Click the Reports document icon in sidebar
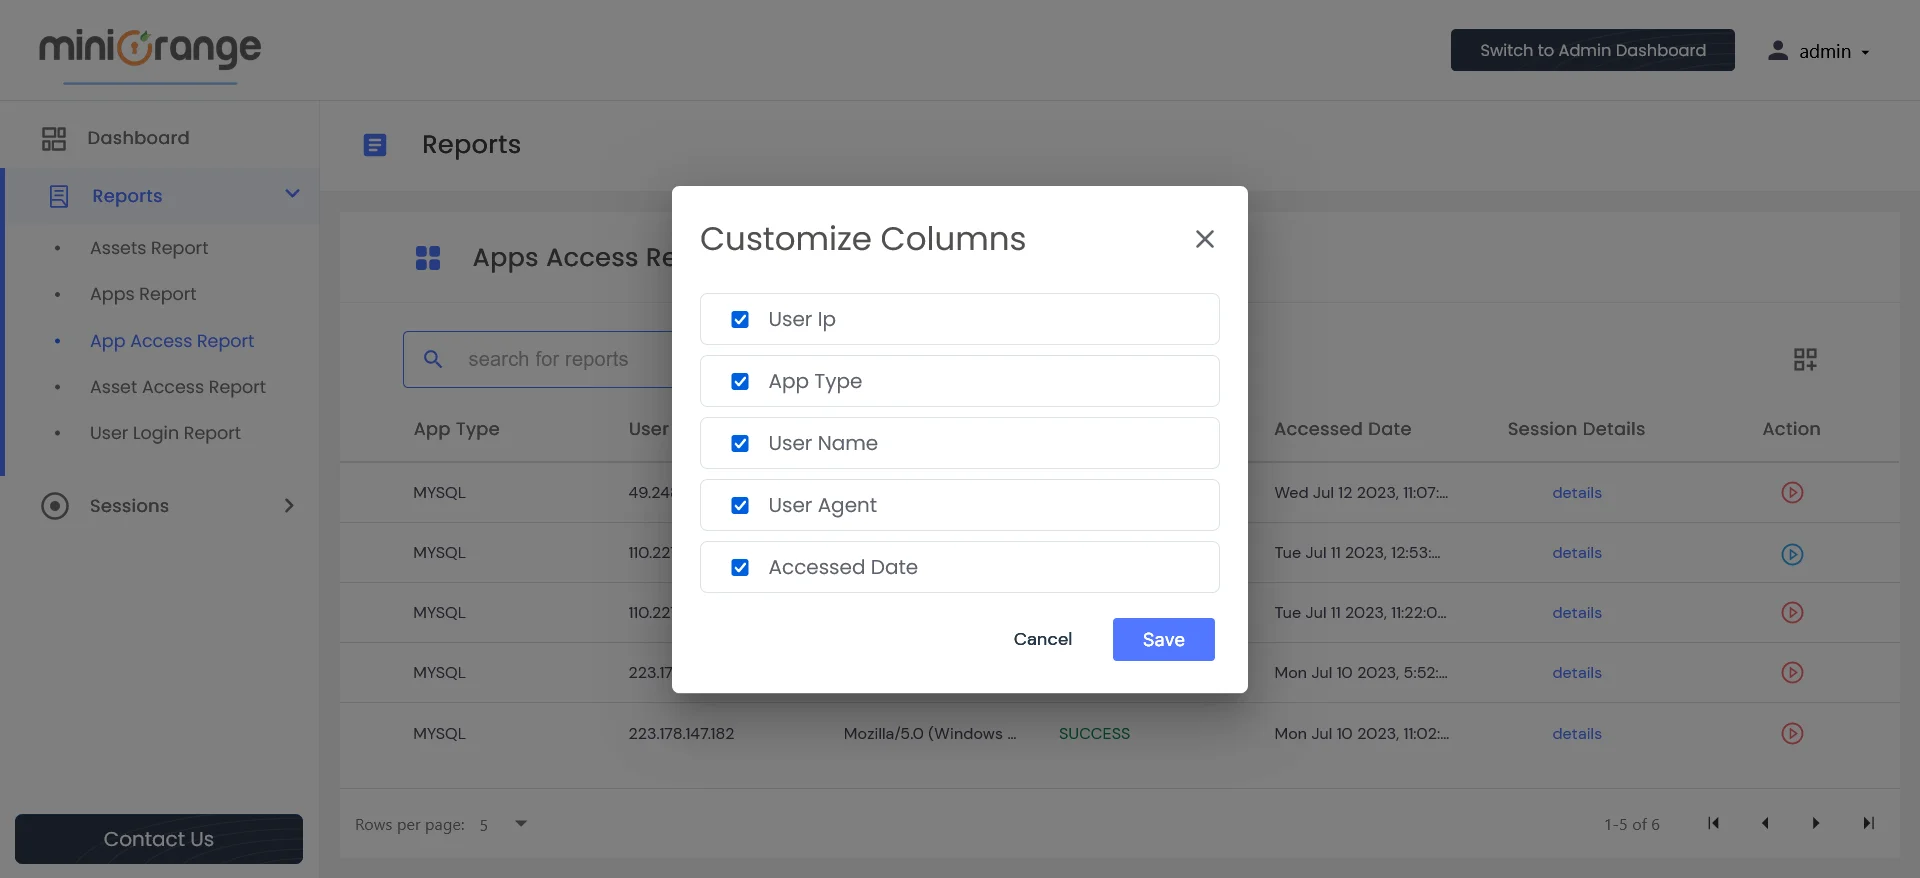 coord(59,196)
